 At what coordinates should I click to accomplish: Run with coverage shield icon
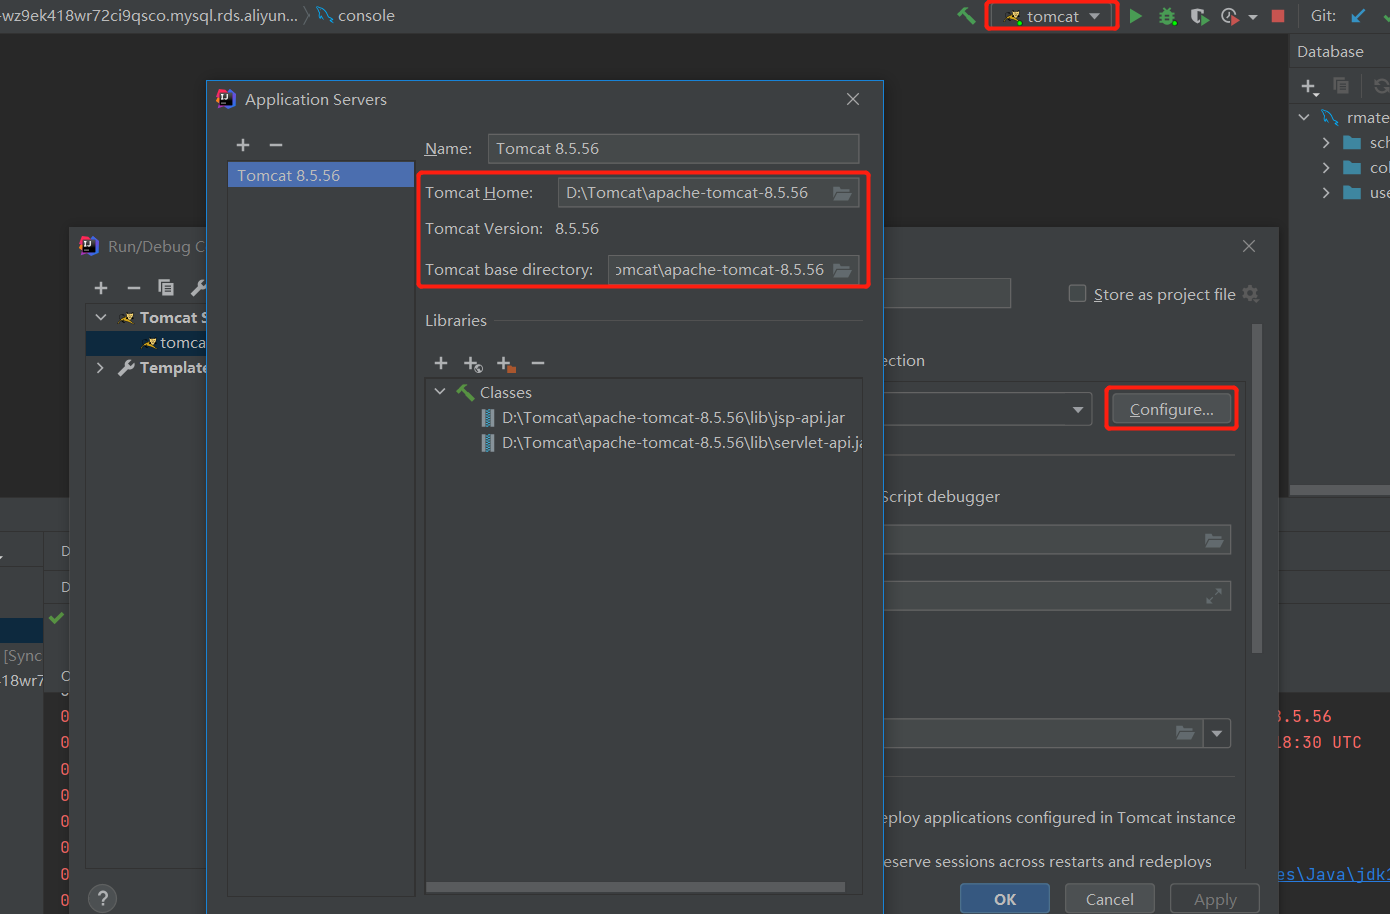click(x=1199, y=16)
